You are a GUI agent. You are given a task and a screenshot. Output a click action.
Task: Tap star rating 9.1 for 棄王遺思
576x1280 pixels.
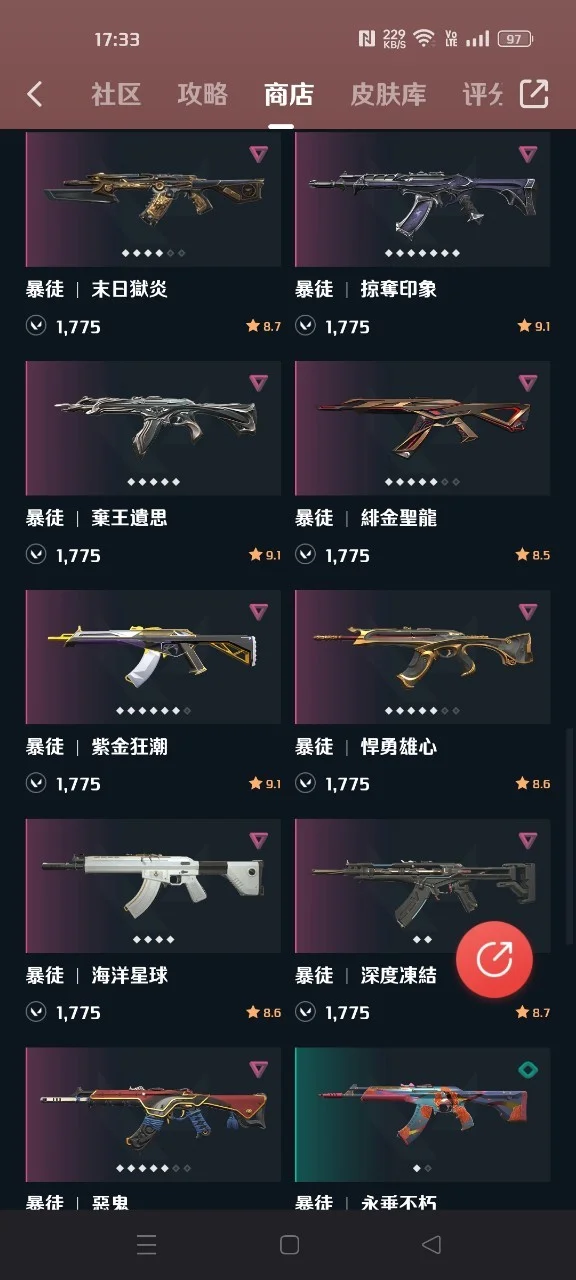[x=265, y=555]
